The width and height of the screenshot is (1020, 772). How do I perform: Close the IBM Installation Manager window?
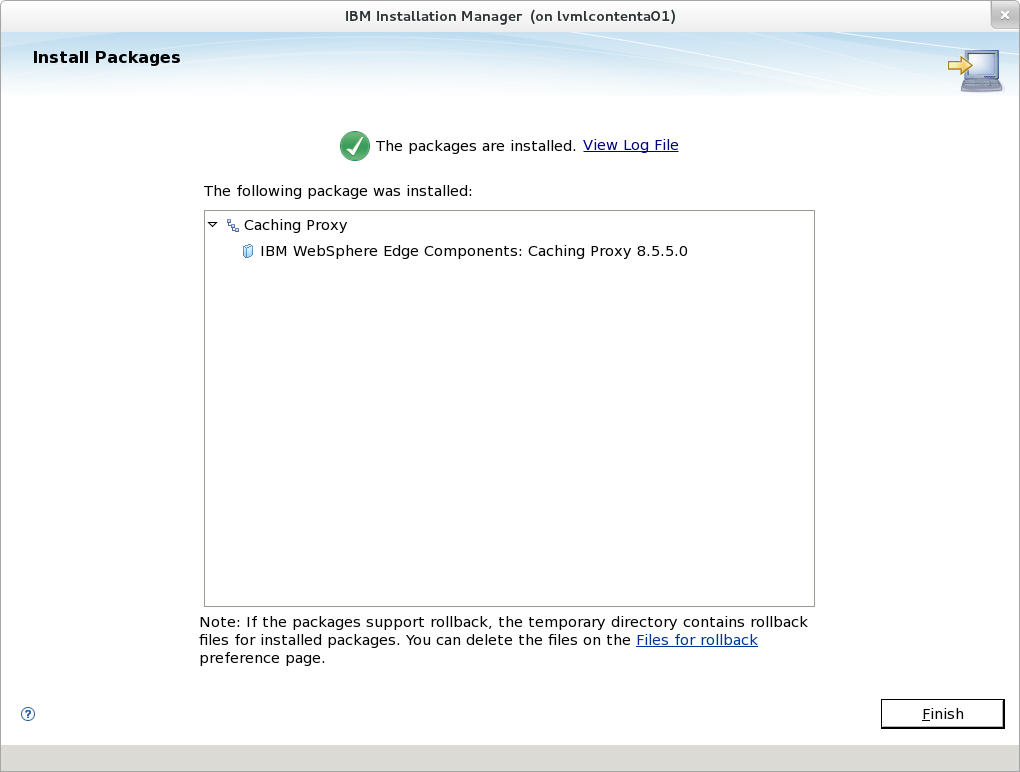1004,15
